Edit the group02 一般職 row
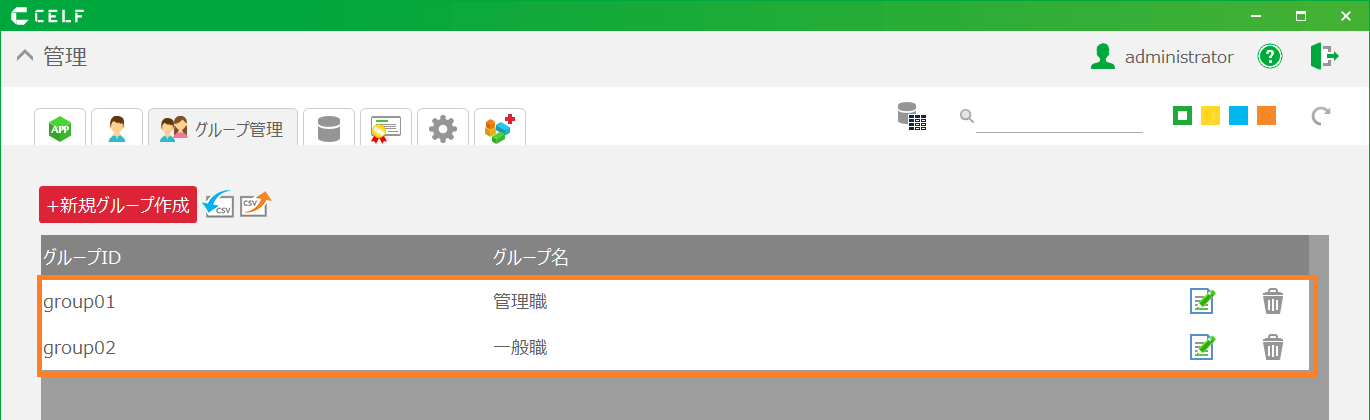The height and width of the screenshot is (420, 1370). click(x=1202, y=347)
